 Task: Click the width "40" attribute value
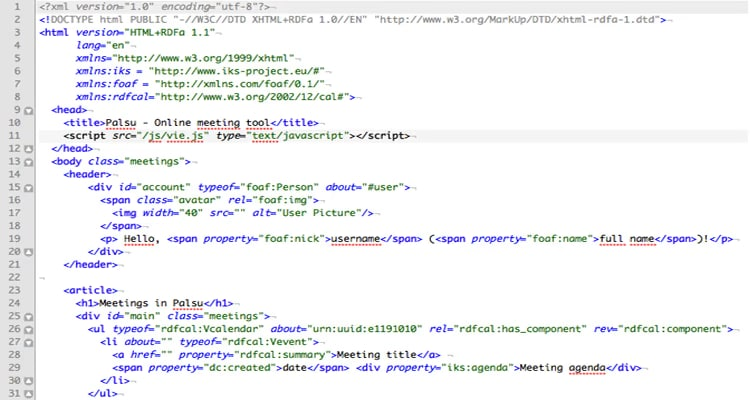(x=191, y=213)
